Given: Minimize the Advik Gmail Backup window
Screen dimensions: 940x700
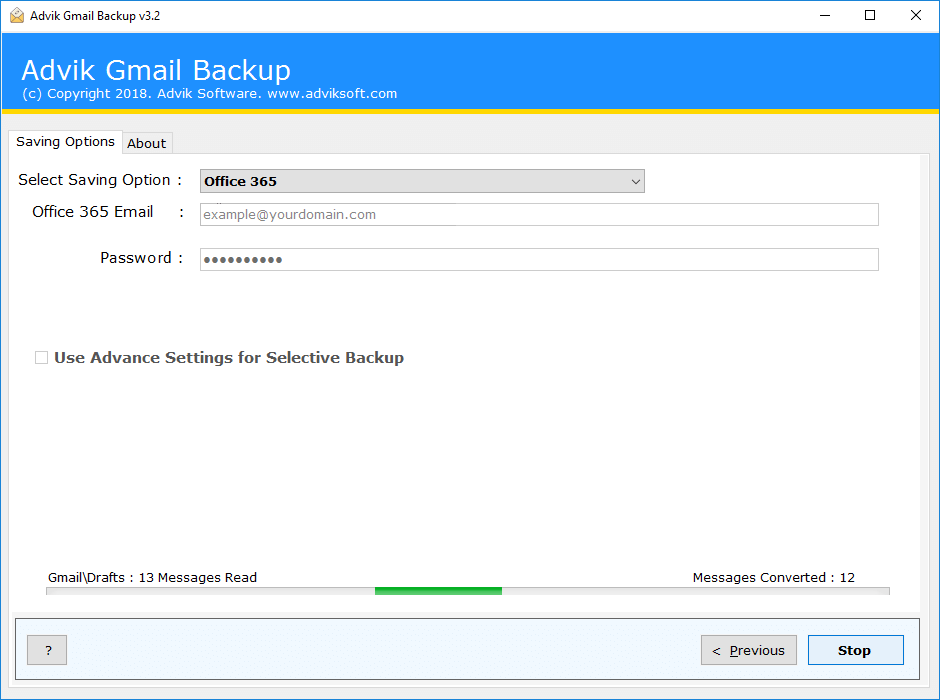Looking at the screenshot, I should pyautogui.click(x=825, y=16).
